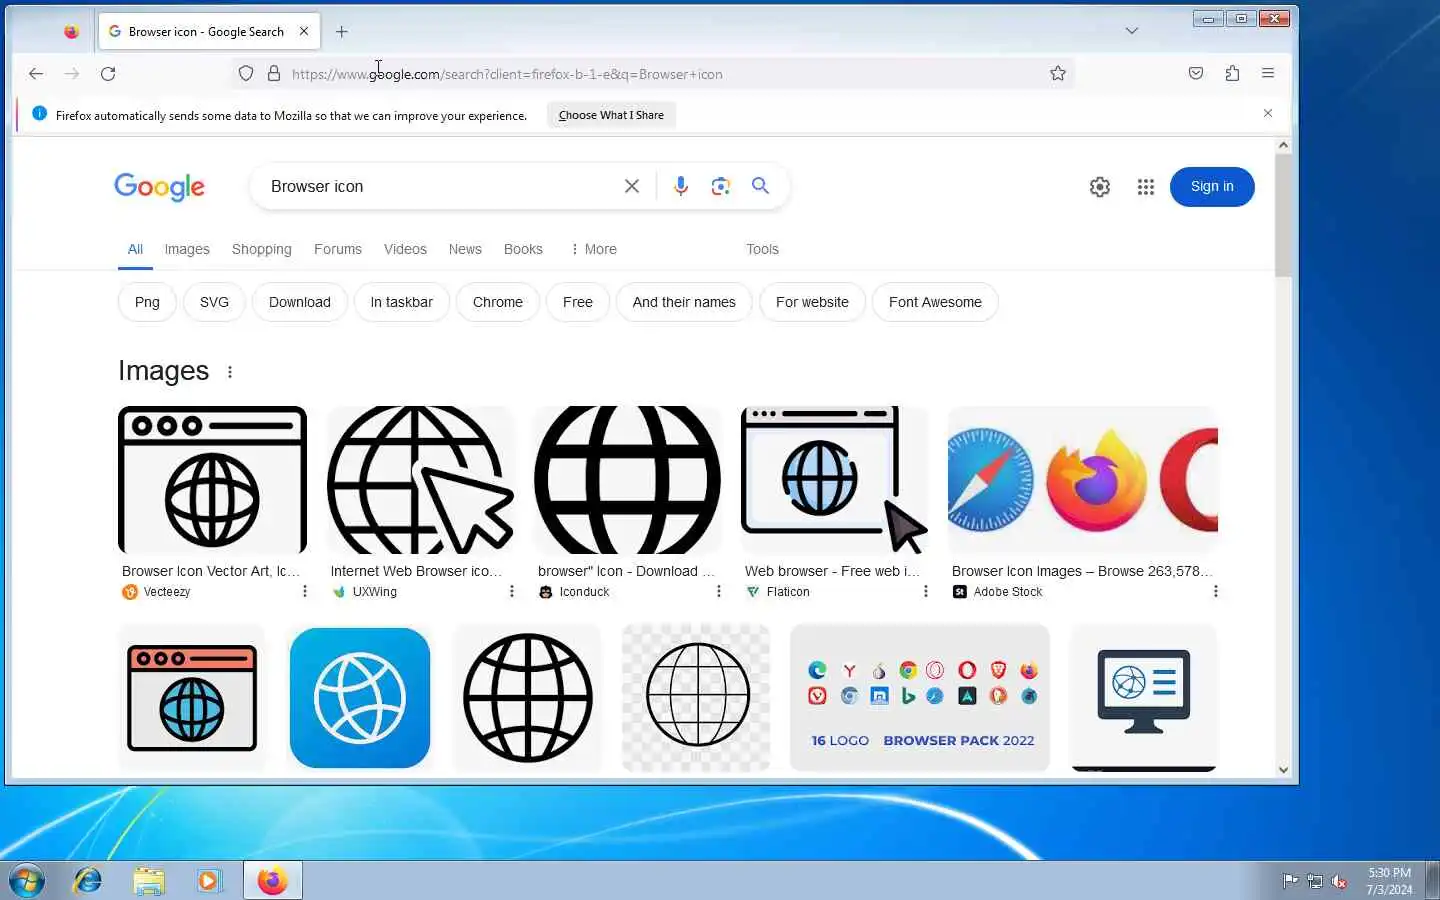Open UXWing globe with cursor thumbnail

coord(420,480)
